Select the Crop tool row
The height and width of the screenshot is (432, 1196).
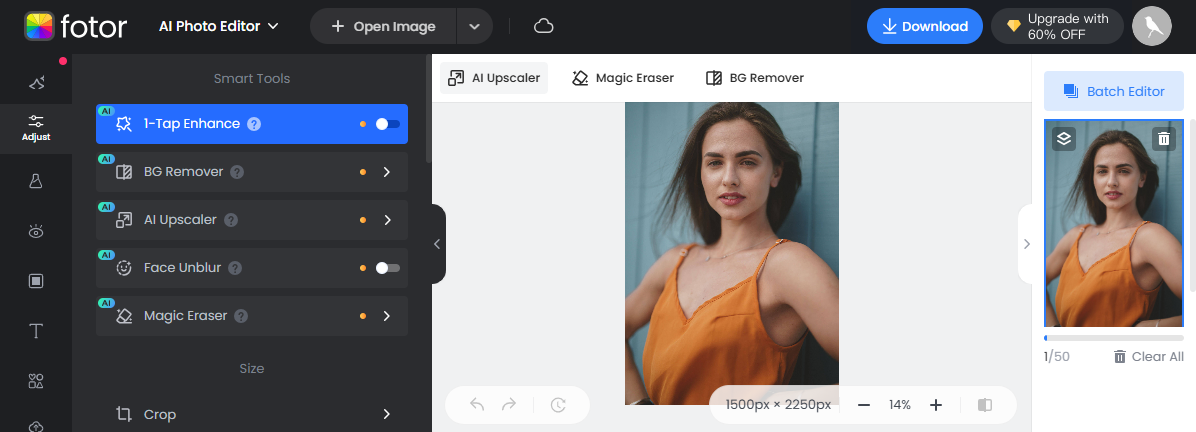[252, 414]
